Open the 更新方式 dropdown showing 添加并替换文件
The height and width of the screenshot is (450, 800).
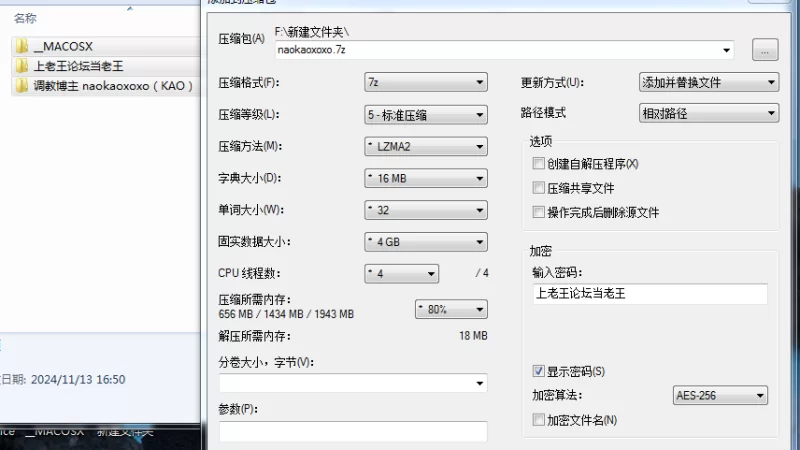point(709,82)
